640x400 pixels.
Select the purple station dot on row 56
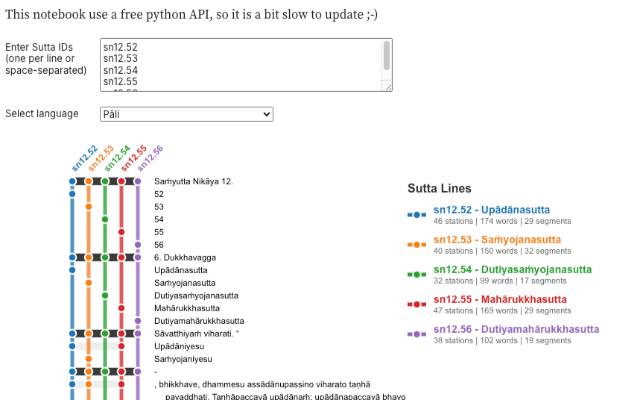[x=137, y=245]
